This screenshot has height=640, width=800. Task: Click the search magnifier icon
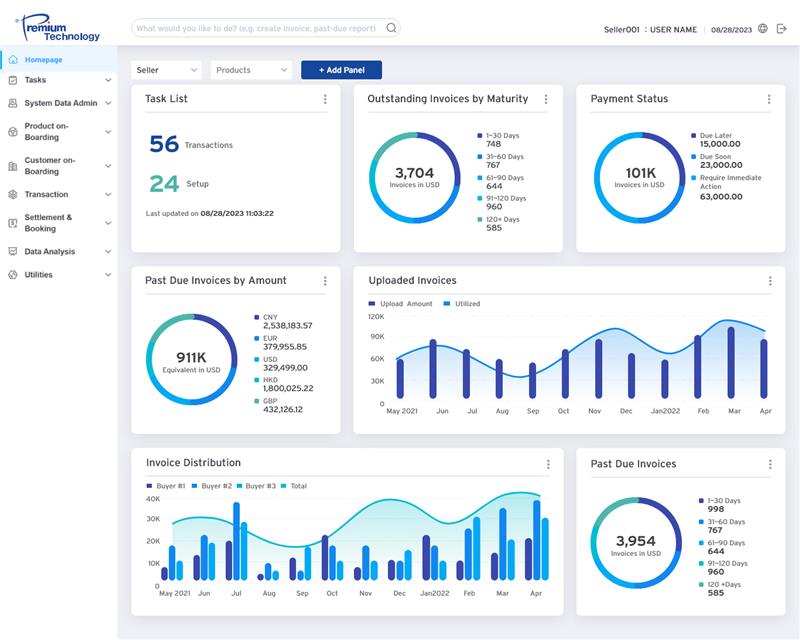(391, 28)
